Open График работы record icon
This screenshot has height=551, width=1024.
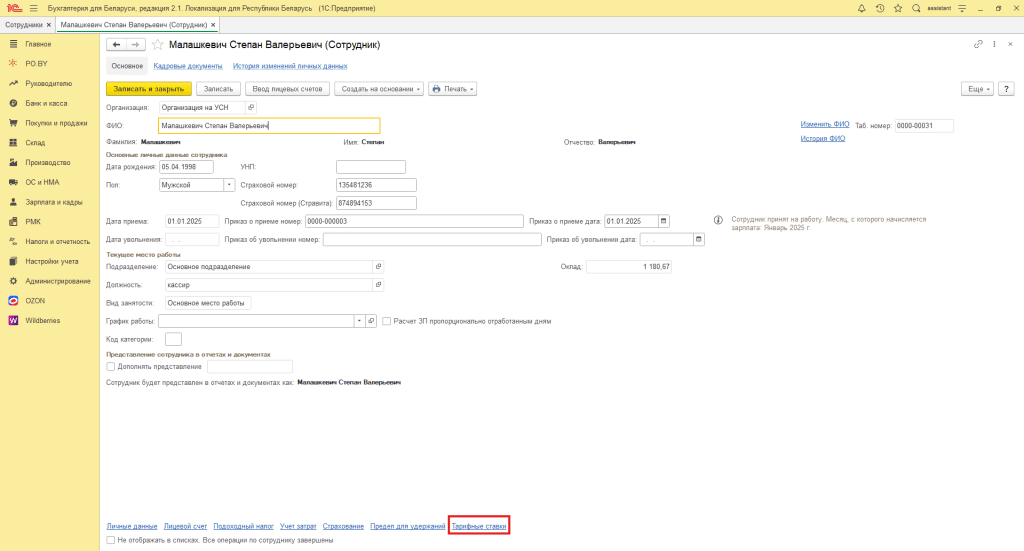(371, 321)
